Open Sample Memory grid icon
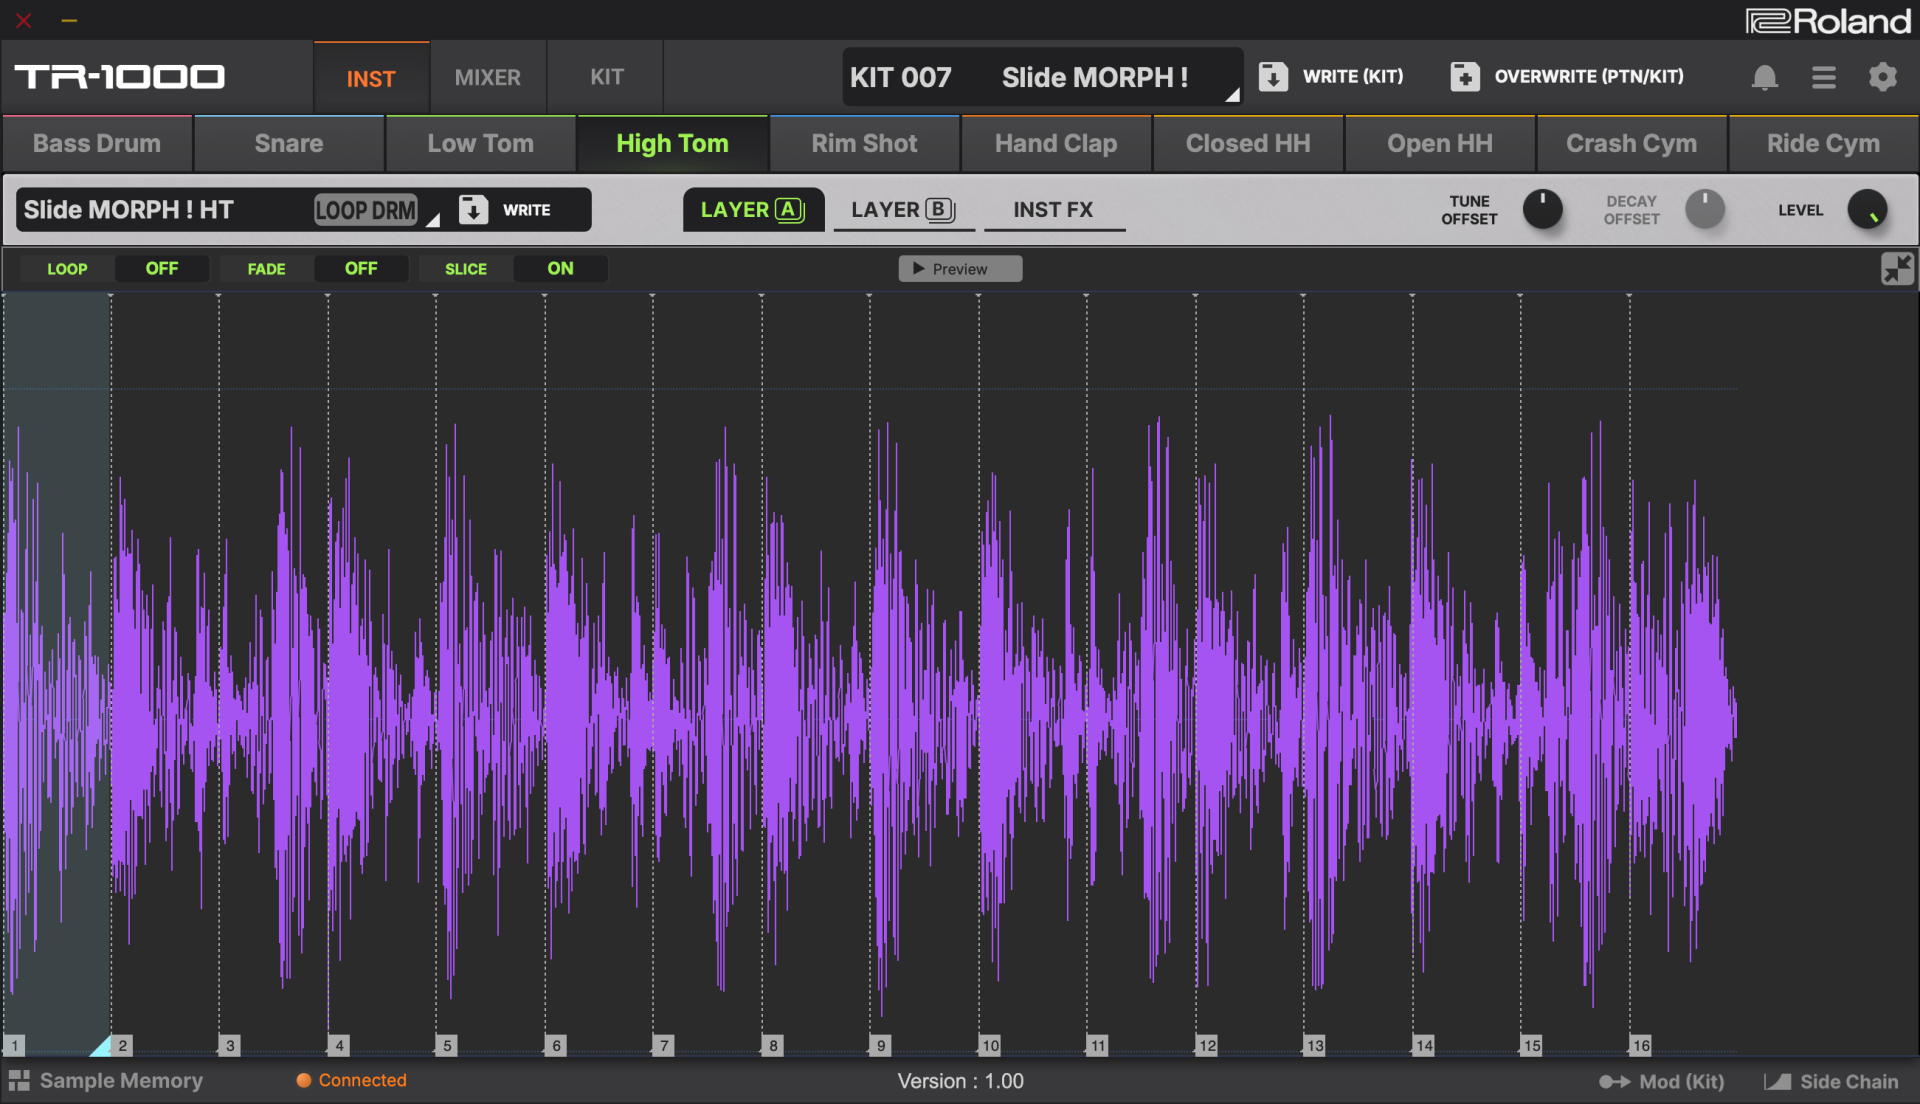 point(19,1081)
